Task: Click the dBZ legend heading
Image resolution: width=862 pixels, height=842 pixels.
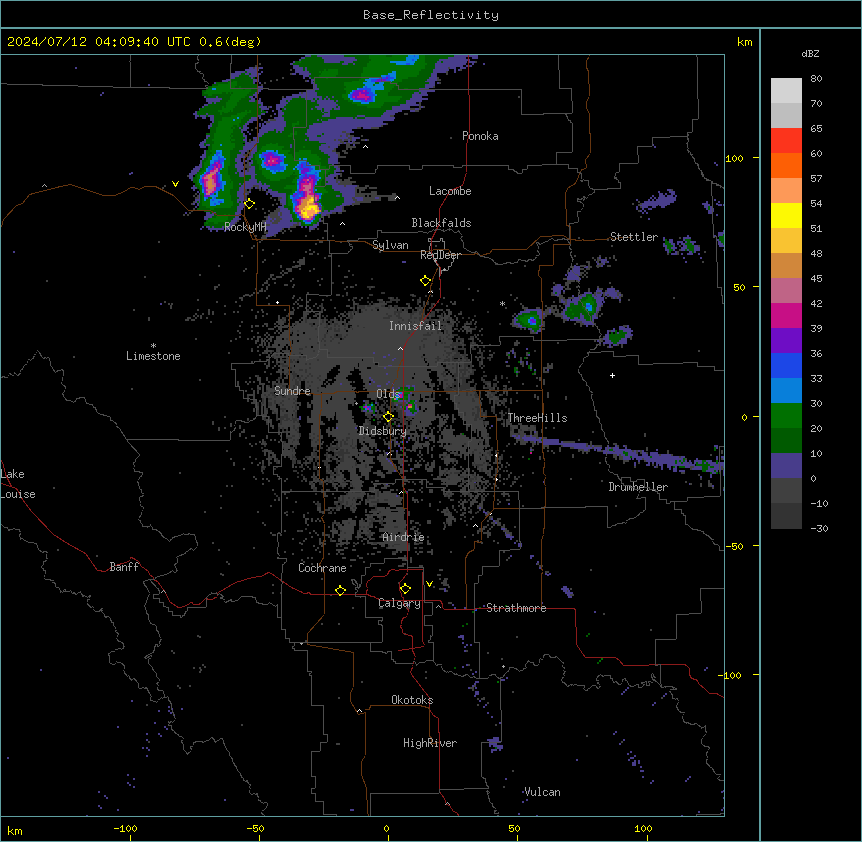Action: (810, 53)
